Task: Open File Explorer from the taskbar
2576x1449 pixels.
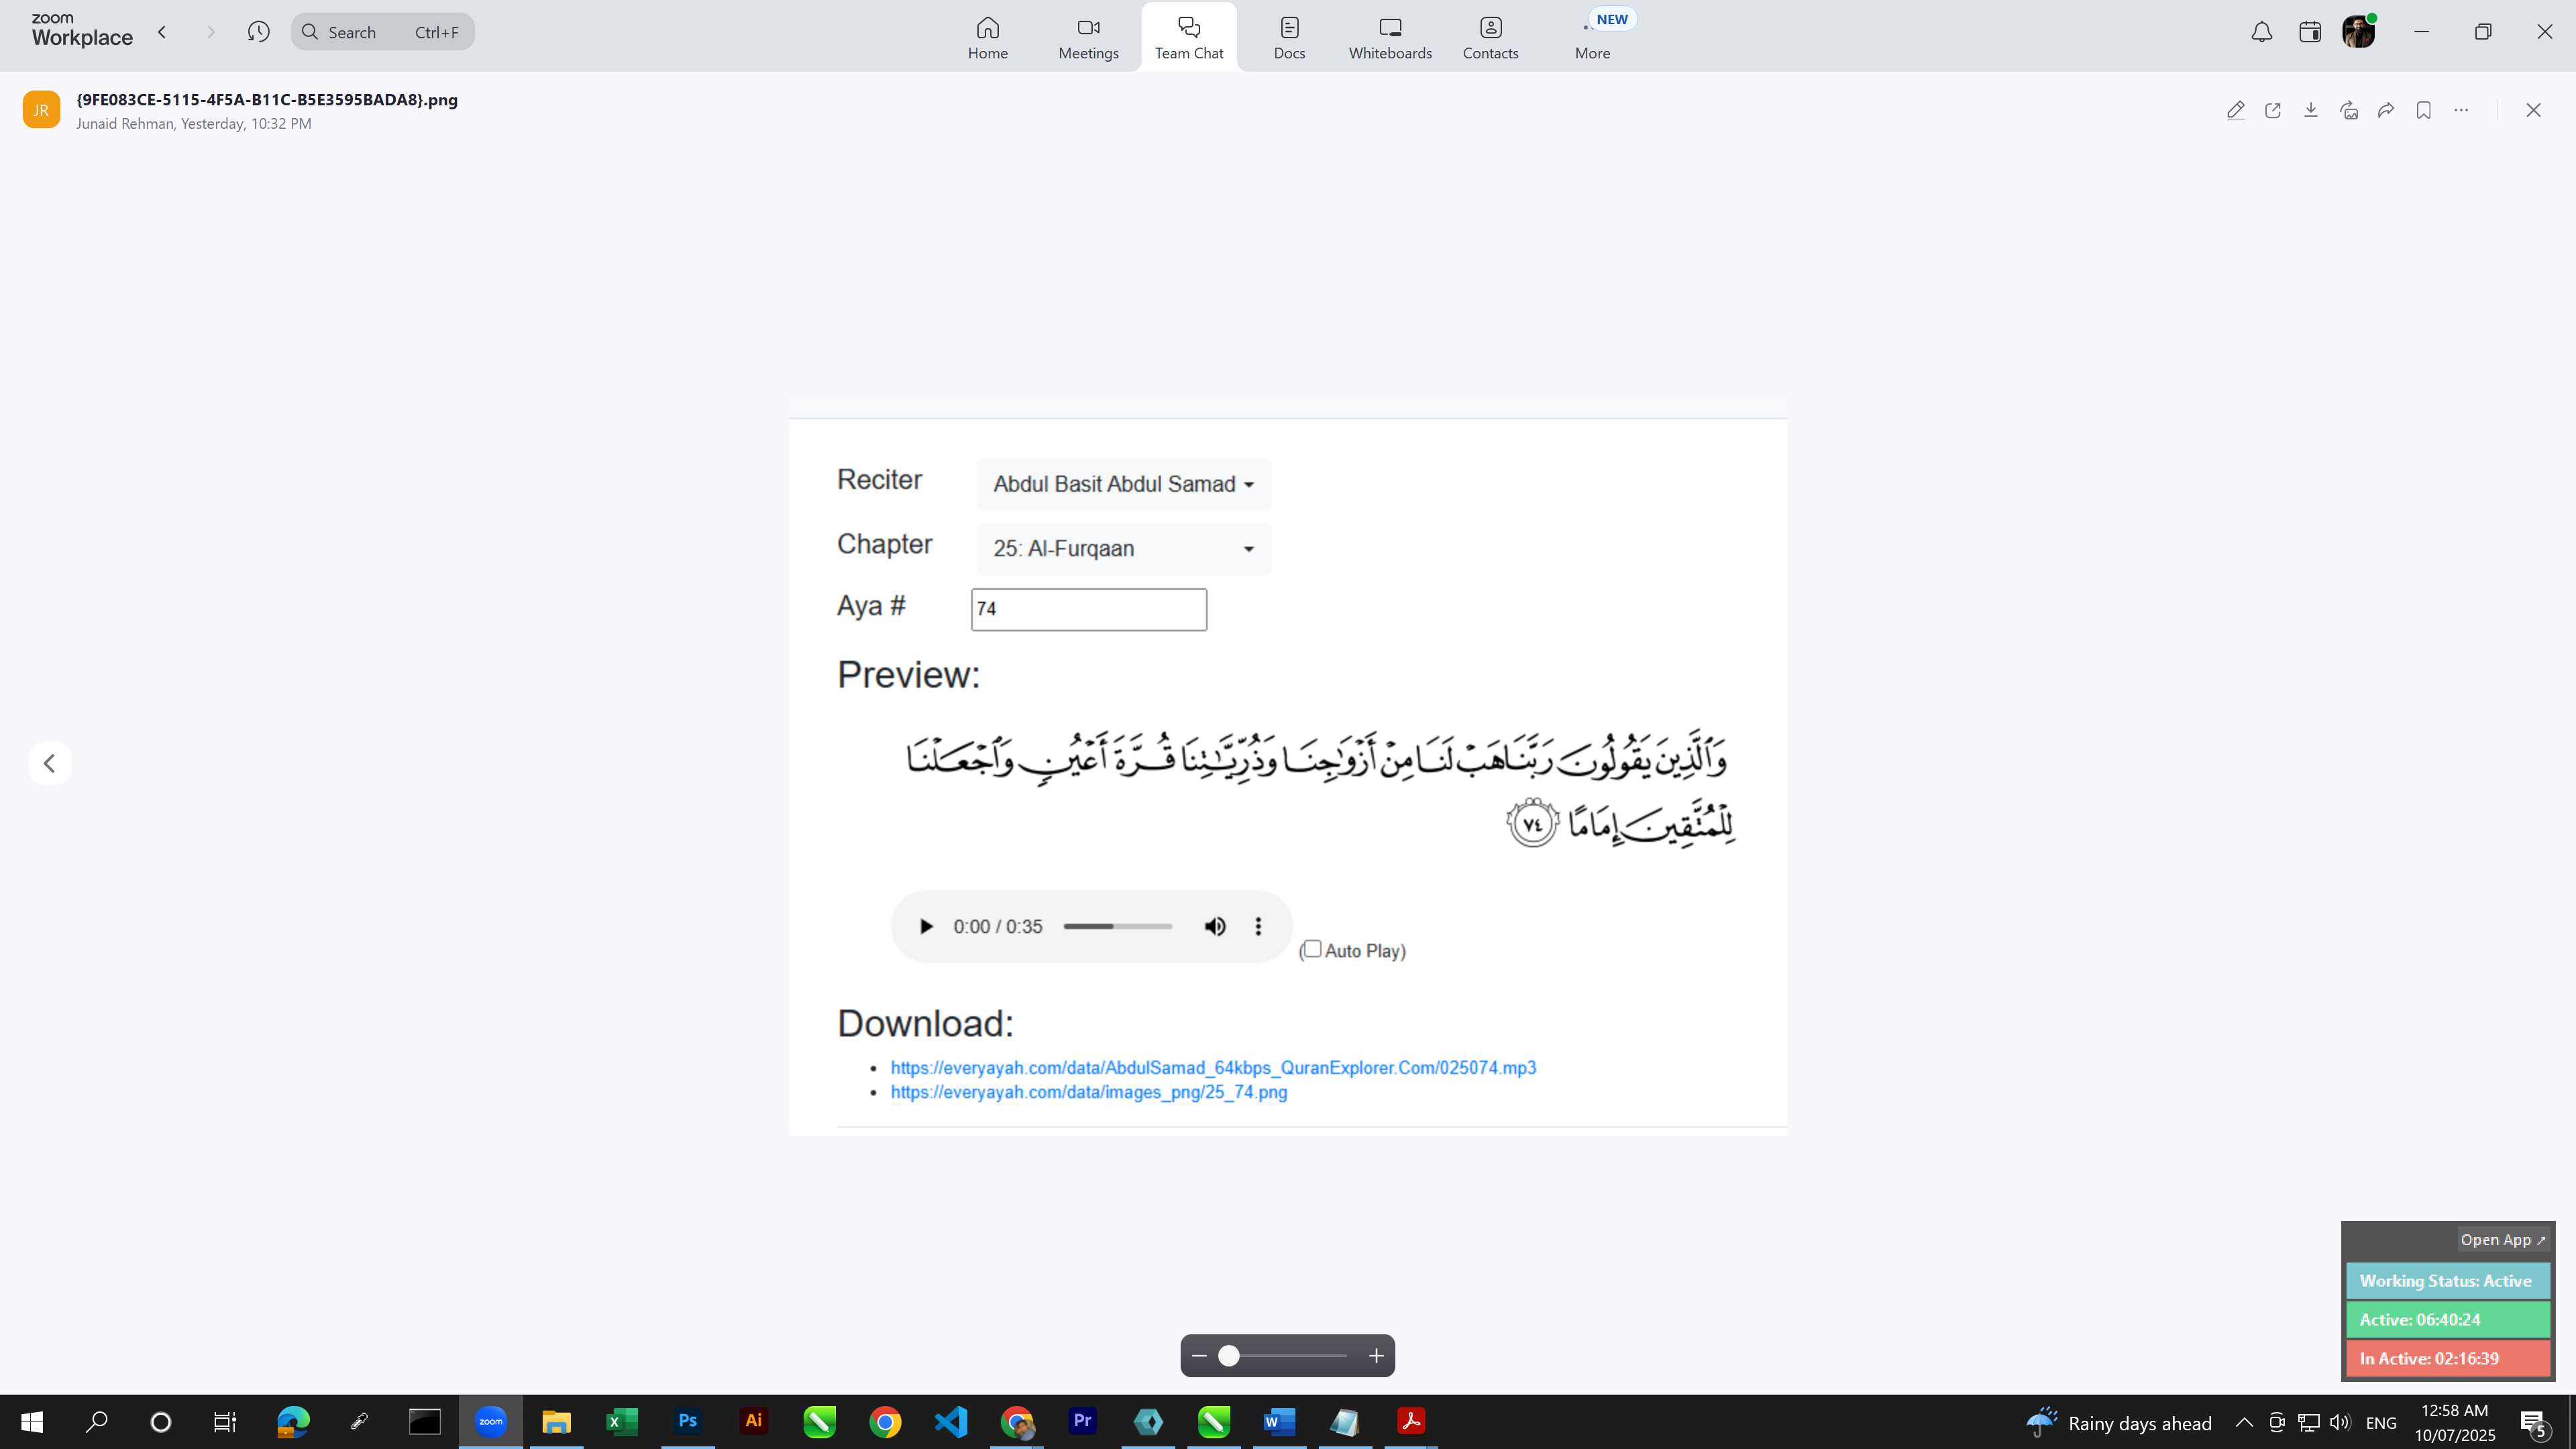Action: click(556, 1422)
